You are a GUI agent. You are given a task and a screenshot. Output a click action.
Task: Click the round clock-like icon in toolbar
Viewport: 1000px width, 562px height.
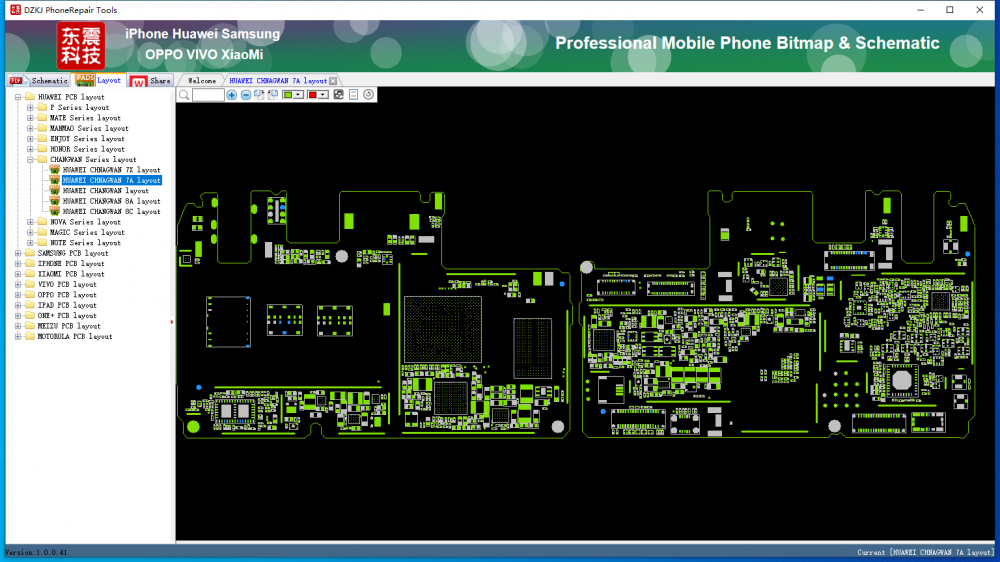tap(369, 95)
